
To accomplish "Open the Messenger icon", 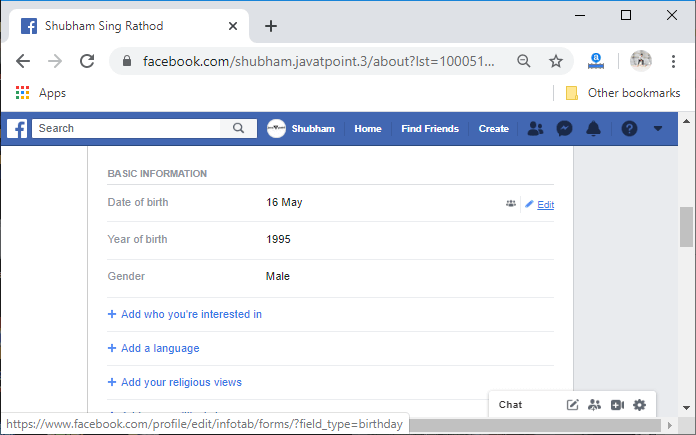I will click(x=564, y=129).
